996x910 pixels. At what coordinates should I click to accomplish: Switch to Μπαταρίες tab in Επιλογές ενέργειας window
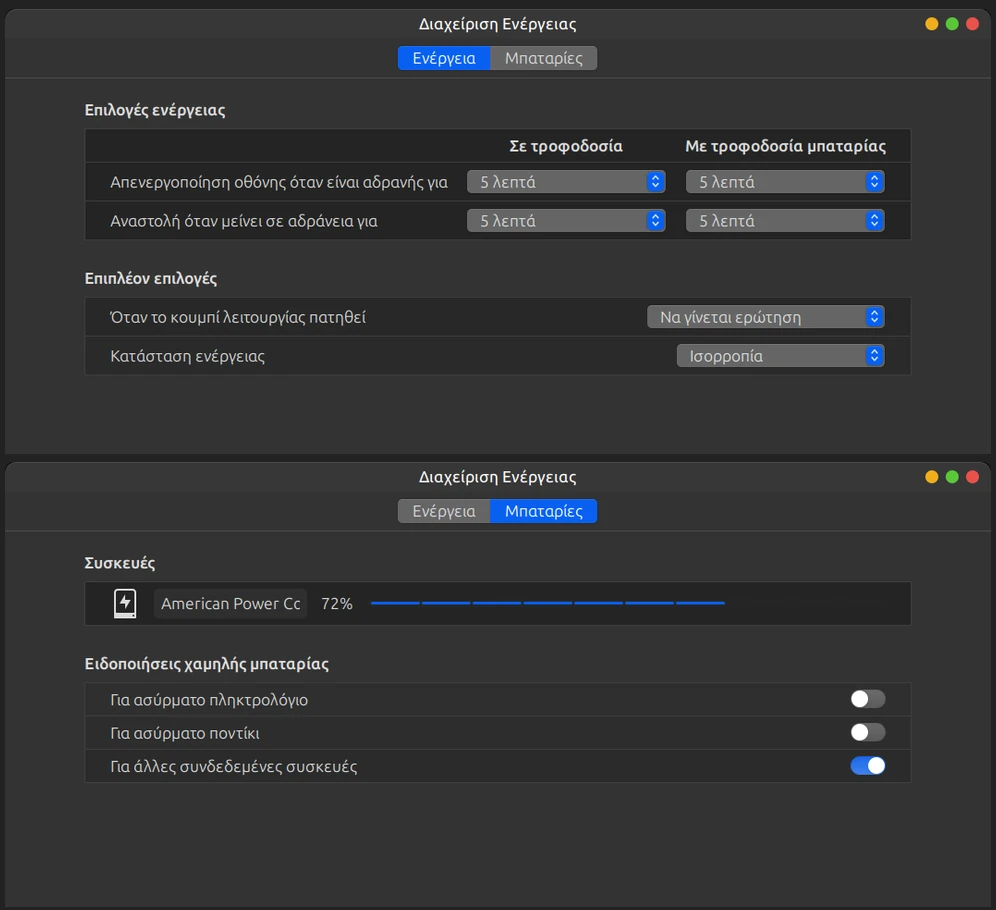tap(544, 58)
